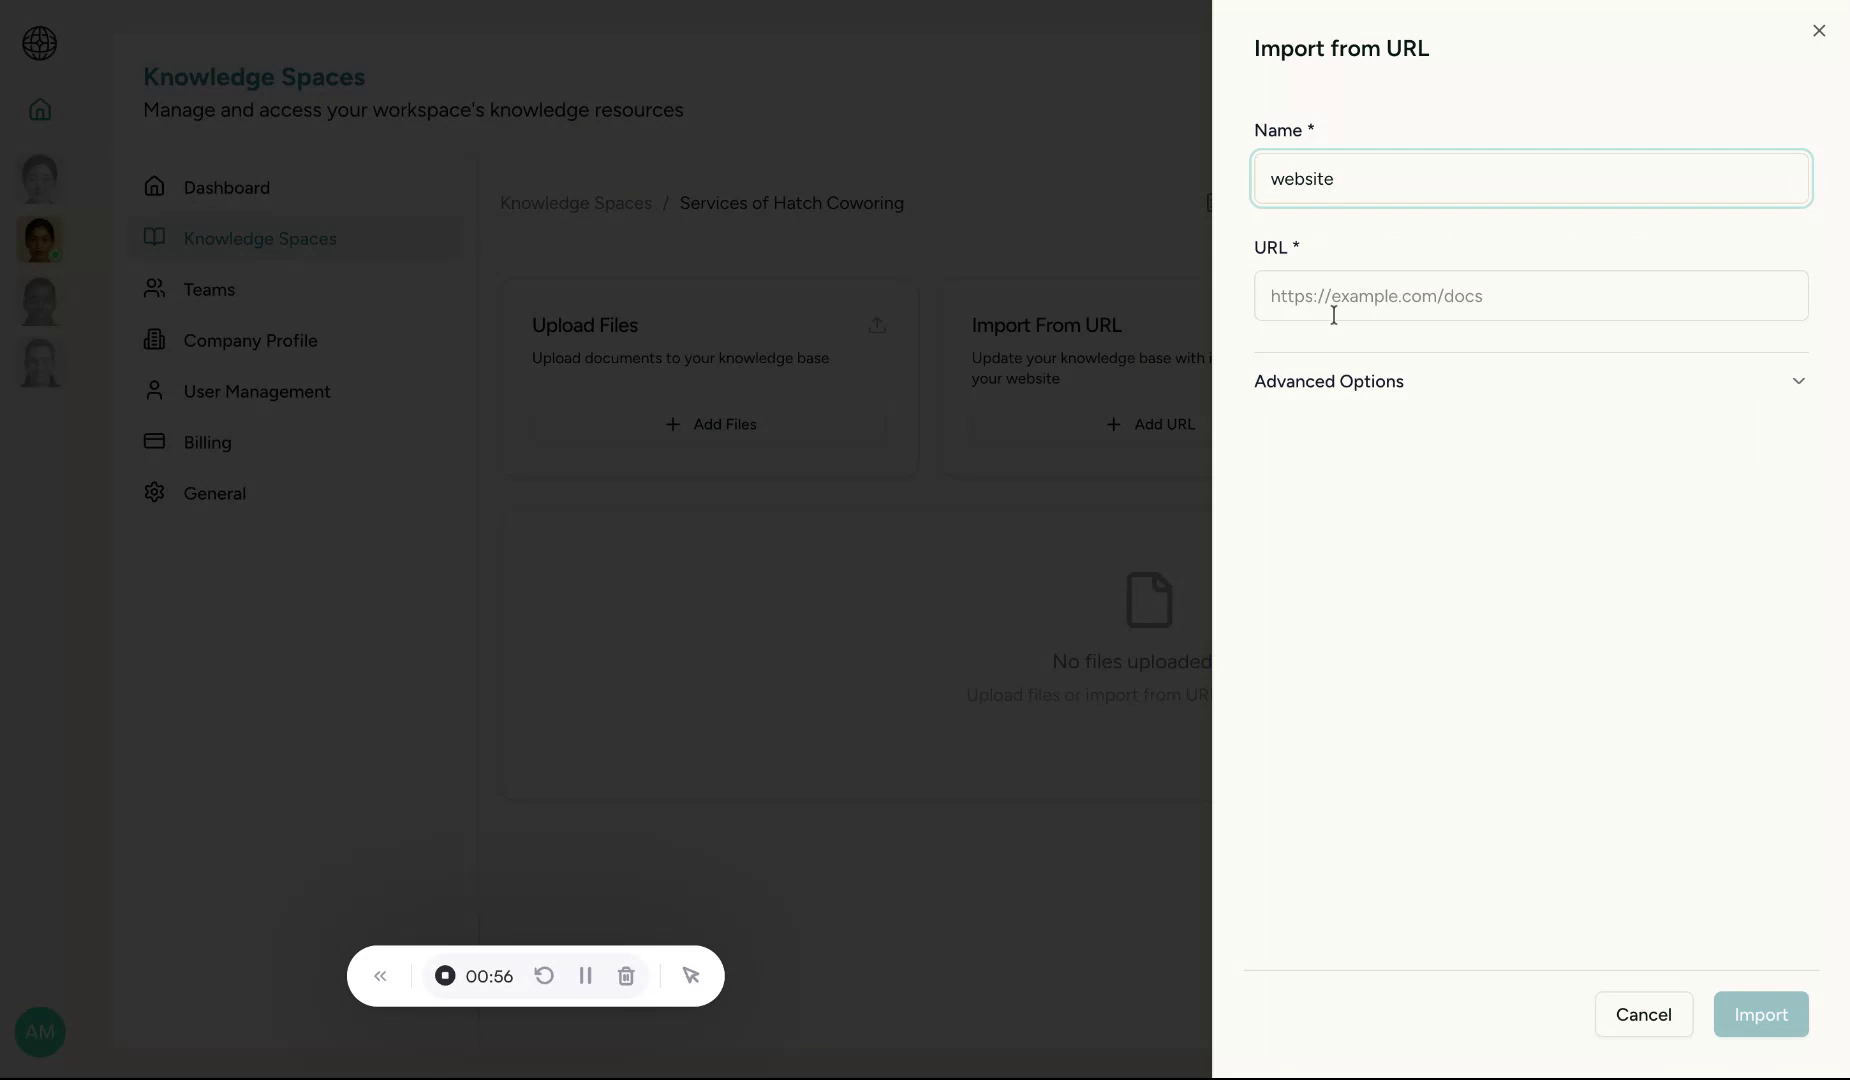The height and width of the screenshot is (1080, 1850).
Task: Click the globe logo at top left
Action: point(39,43)
